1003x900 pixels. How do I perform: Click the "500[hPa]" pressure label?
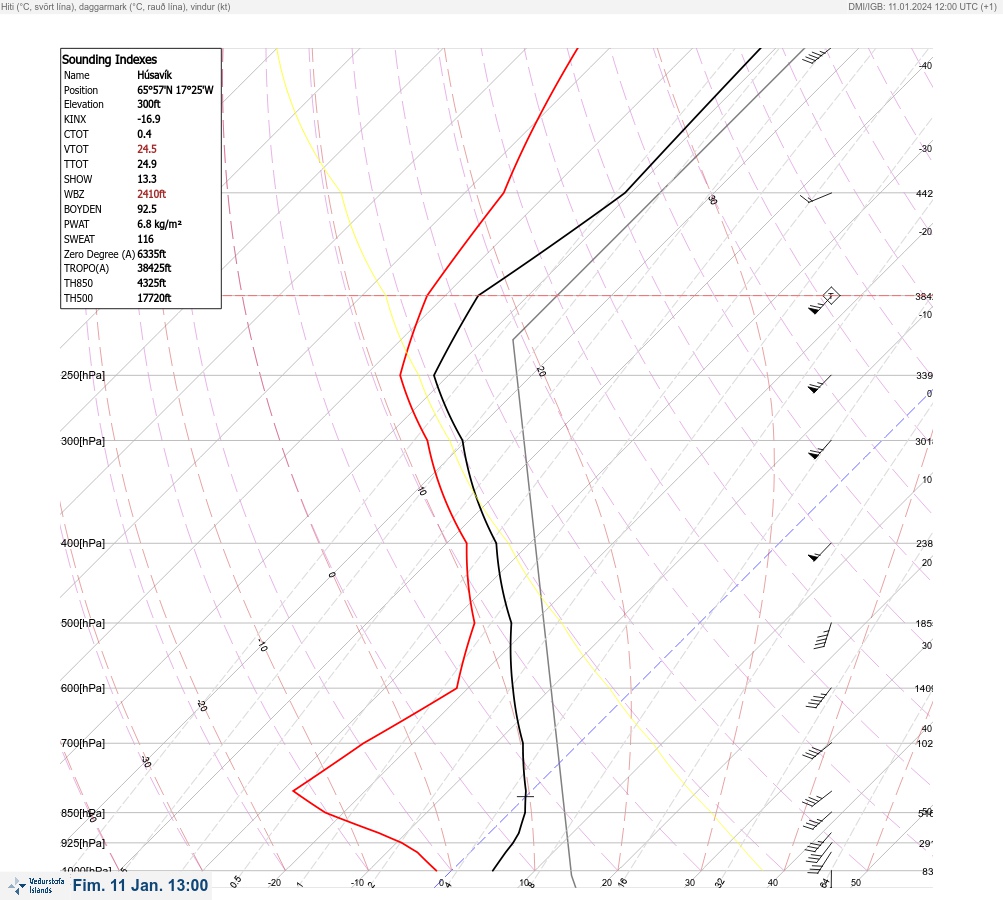point(83,623)
